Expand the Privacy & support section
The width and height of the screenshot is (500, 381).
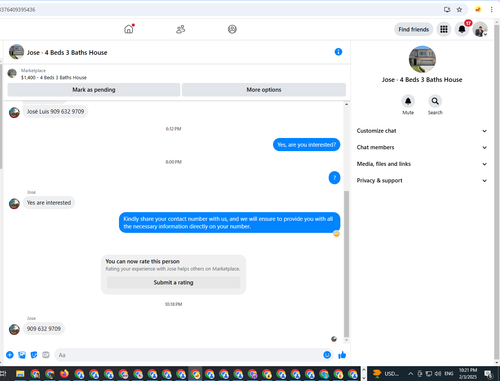pyautogui.click(x=422, y=181)
